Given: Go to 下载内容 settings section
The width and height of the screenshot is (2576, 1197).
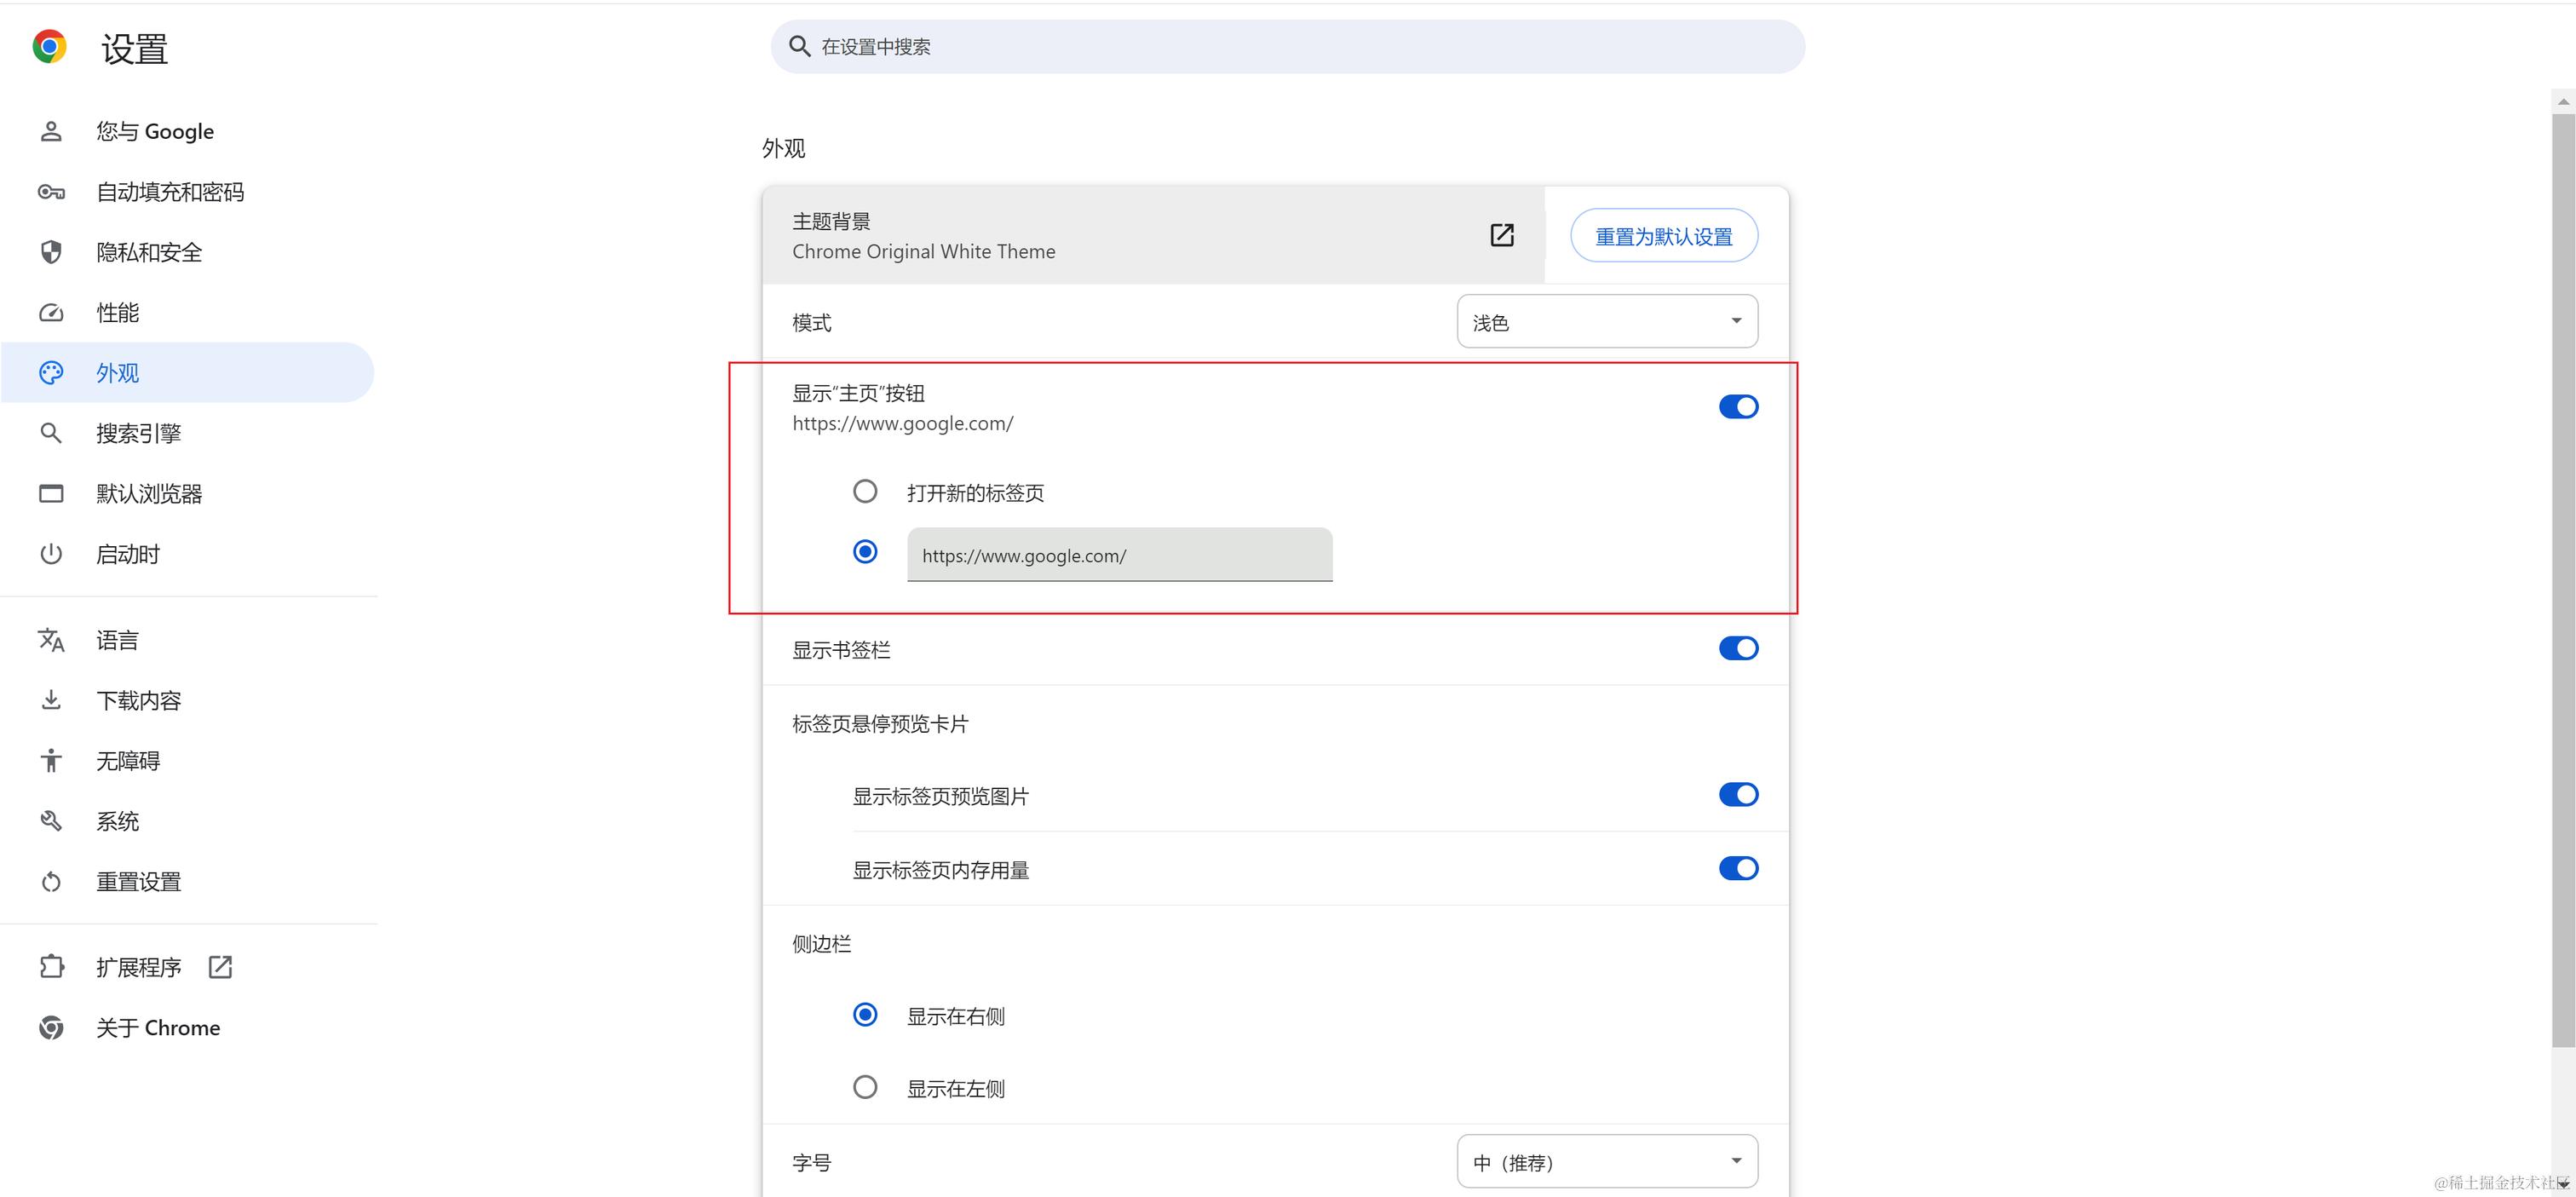Looking at the screenshot, I should coord(138,700).
